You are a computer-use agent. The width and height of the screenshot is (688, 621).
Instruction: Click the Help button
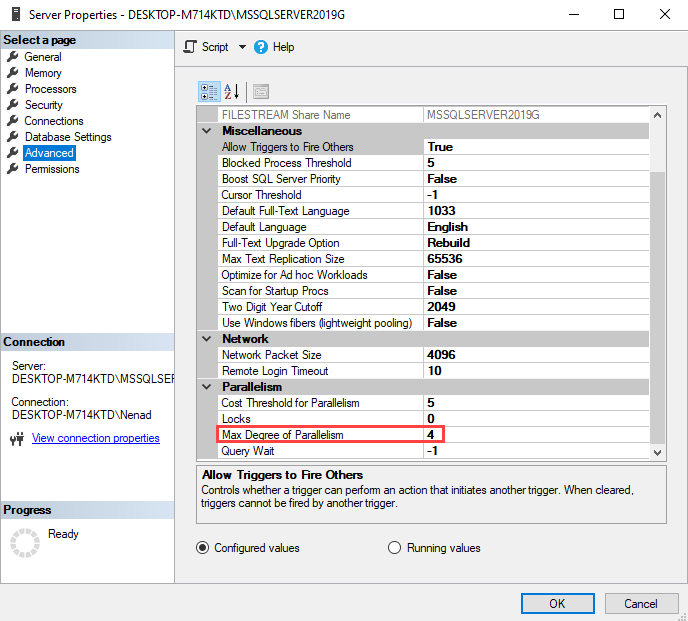pyautogui.click(x=274, y=47)
